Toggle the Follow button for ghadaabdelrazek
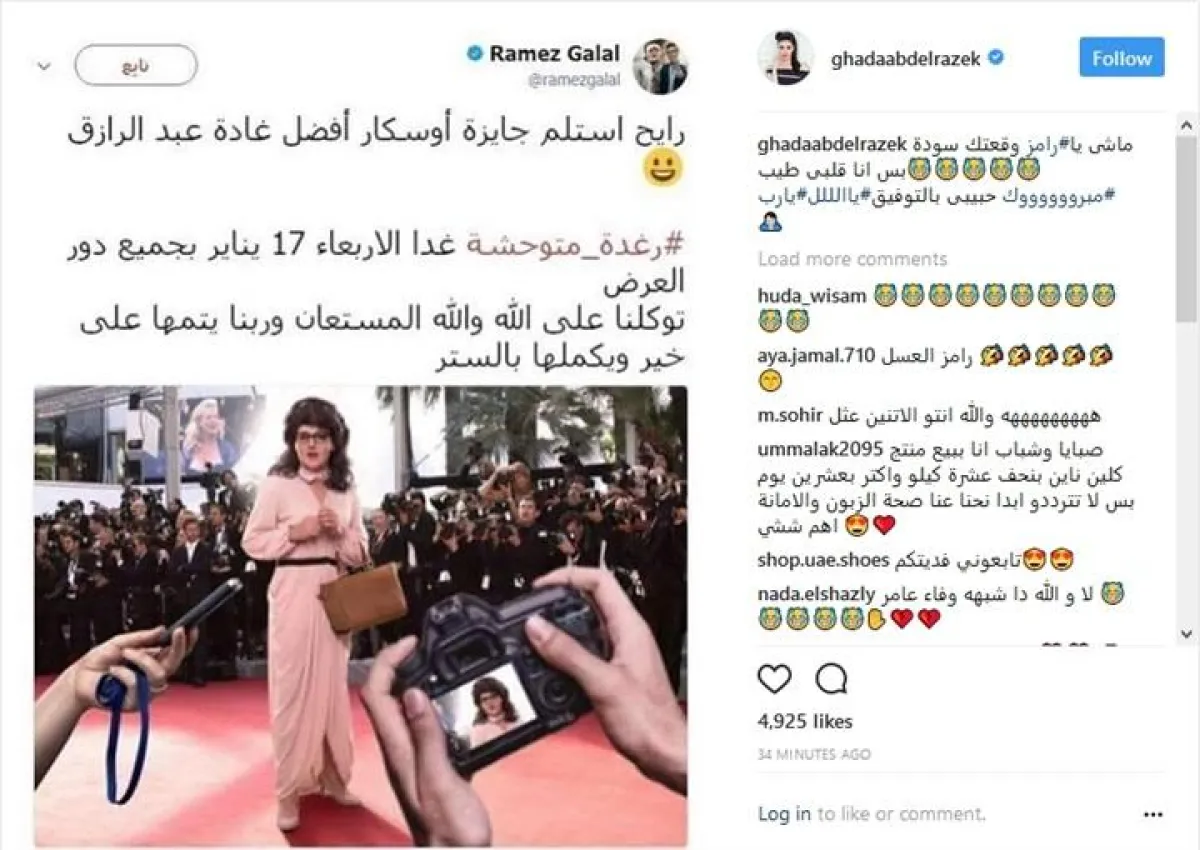This screenshot has height=850, width=1200. point(1122,58)
